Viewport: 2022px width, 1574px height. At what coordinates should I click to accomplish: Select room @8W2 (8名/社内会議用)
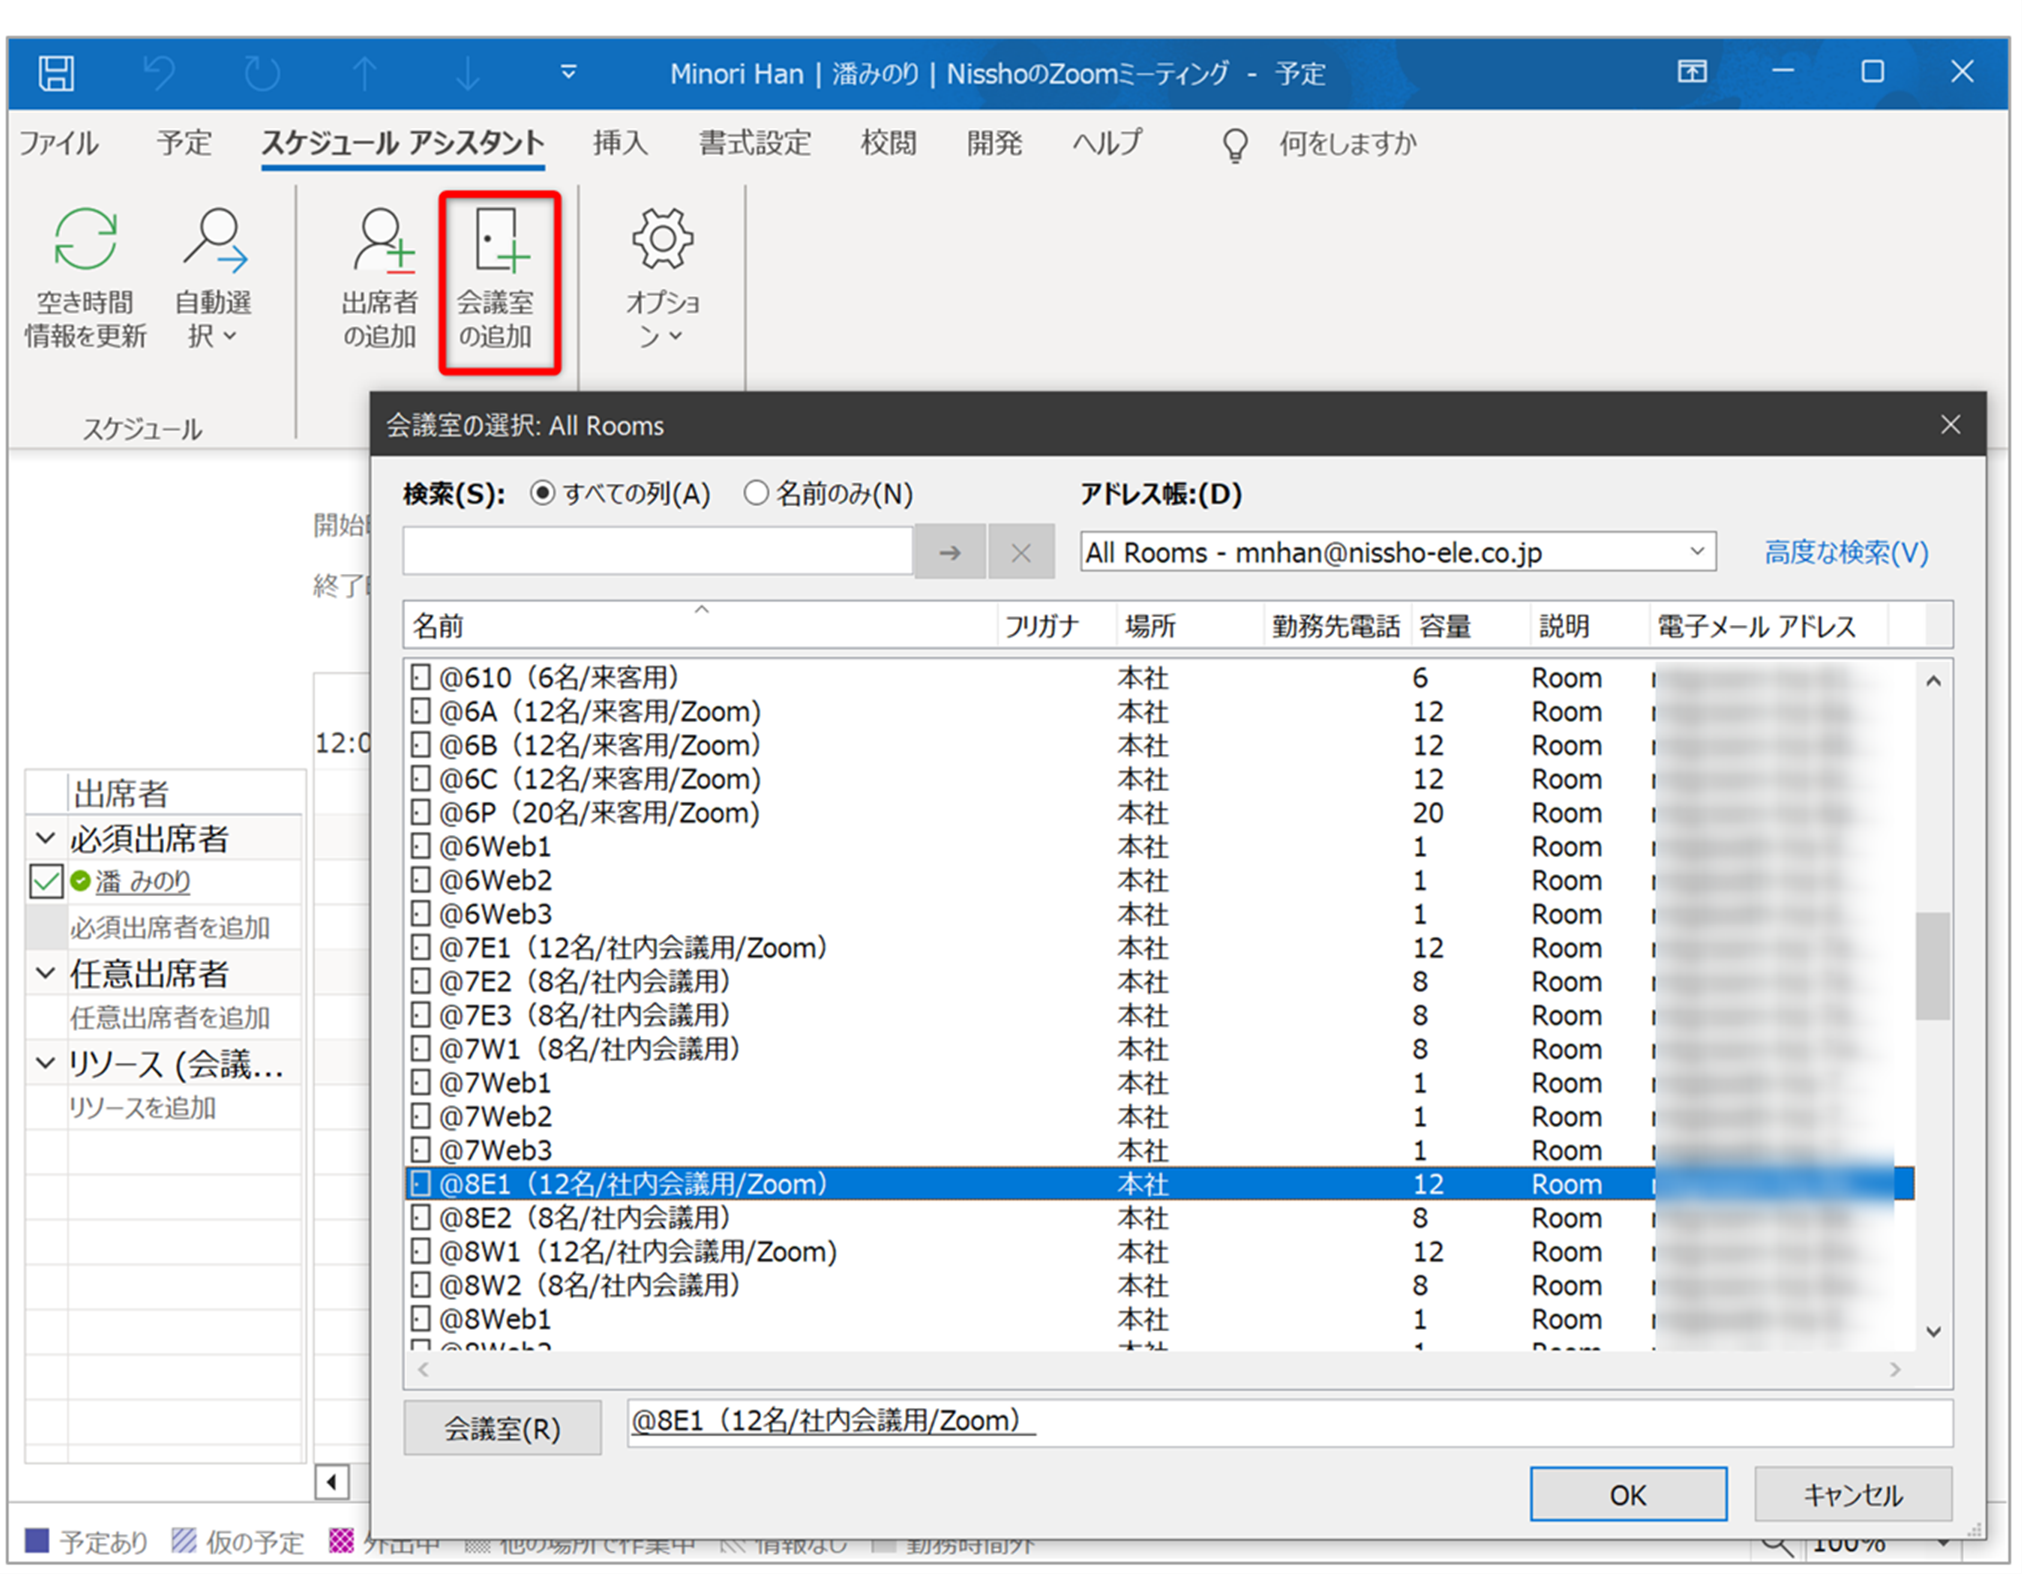(1160, 1285)
